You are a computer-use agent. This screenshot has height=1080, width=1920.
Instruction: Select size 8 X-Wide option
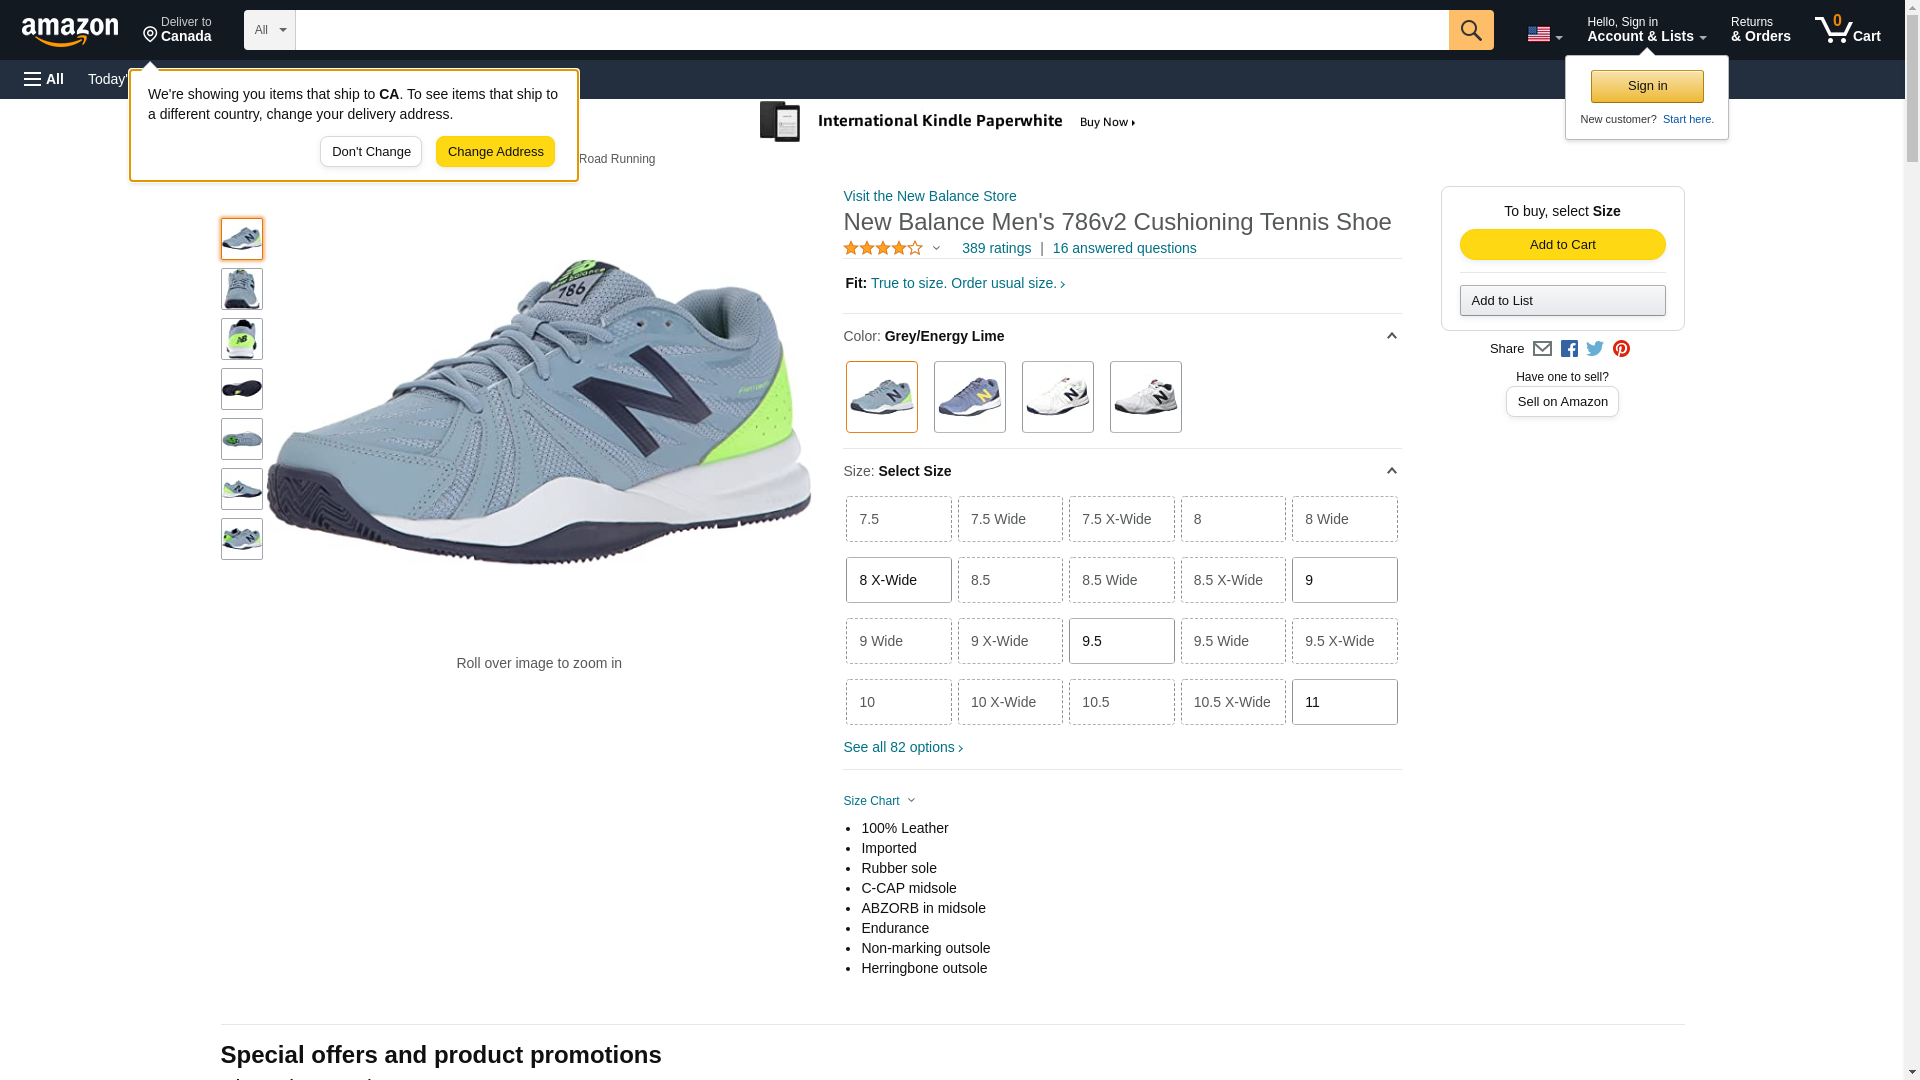898,580
